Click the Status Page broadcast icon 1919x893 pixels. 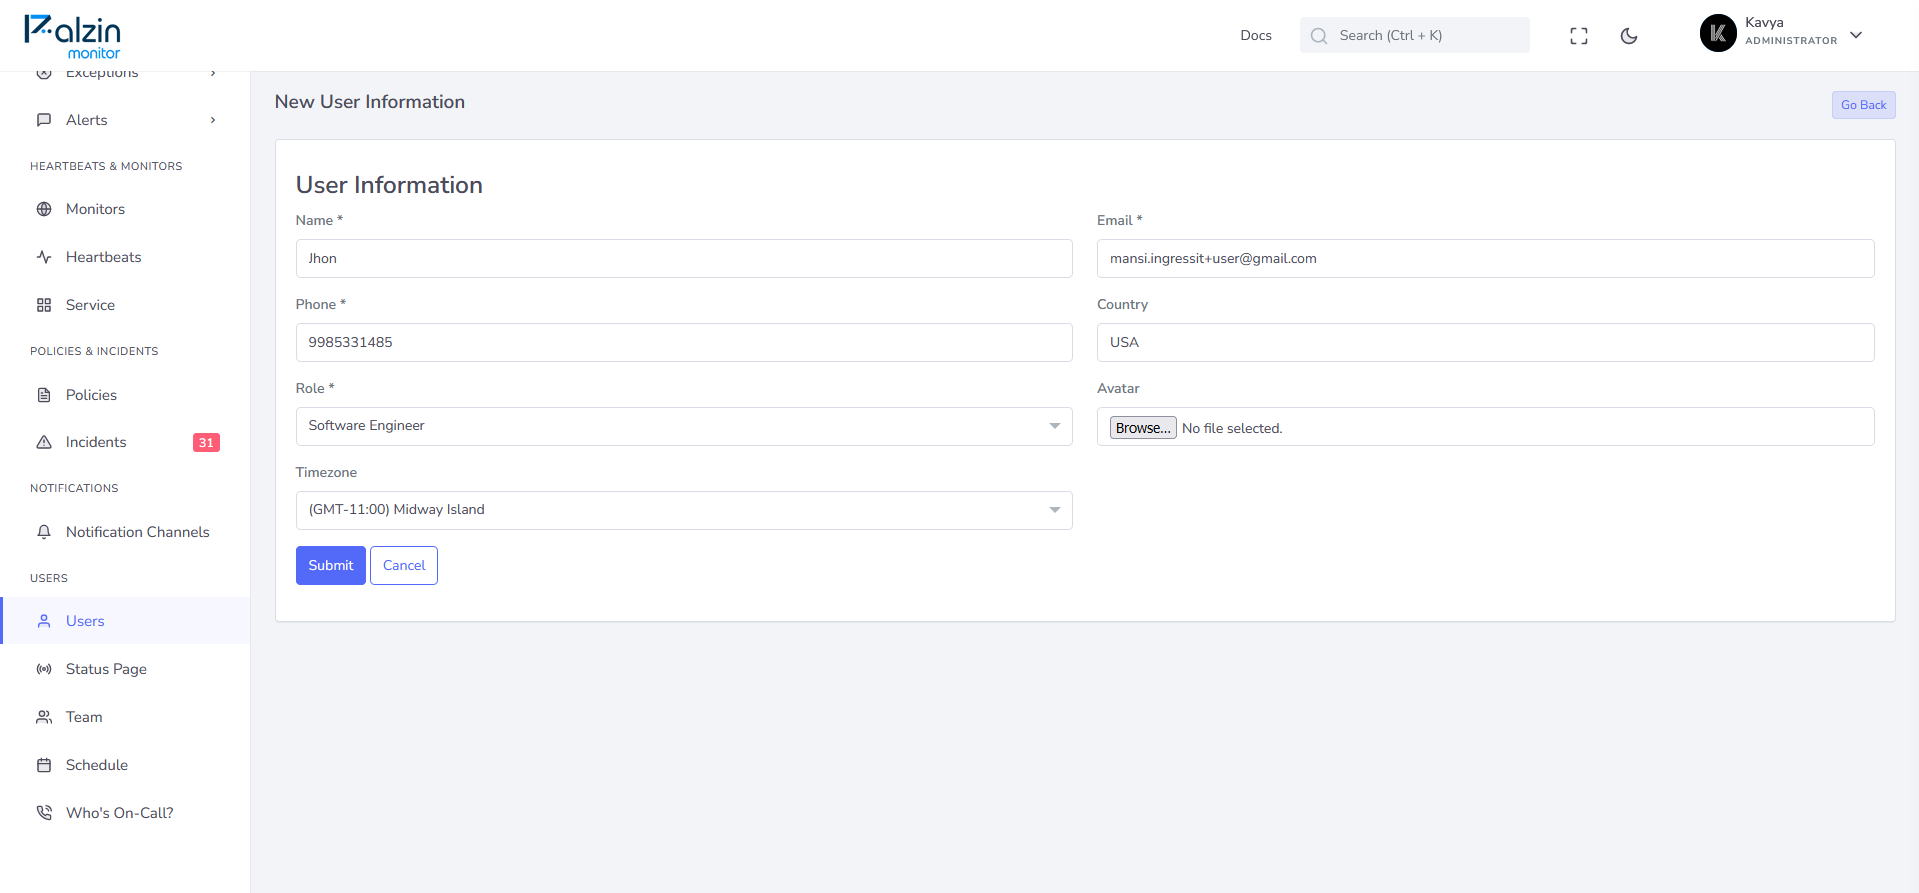[44, 669]
